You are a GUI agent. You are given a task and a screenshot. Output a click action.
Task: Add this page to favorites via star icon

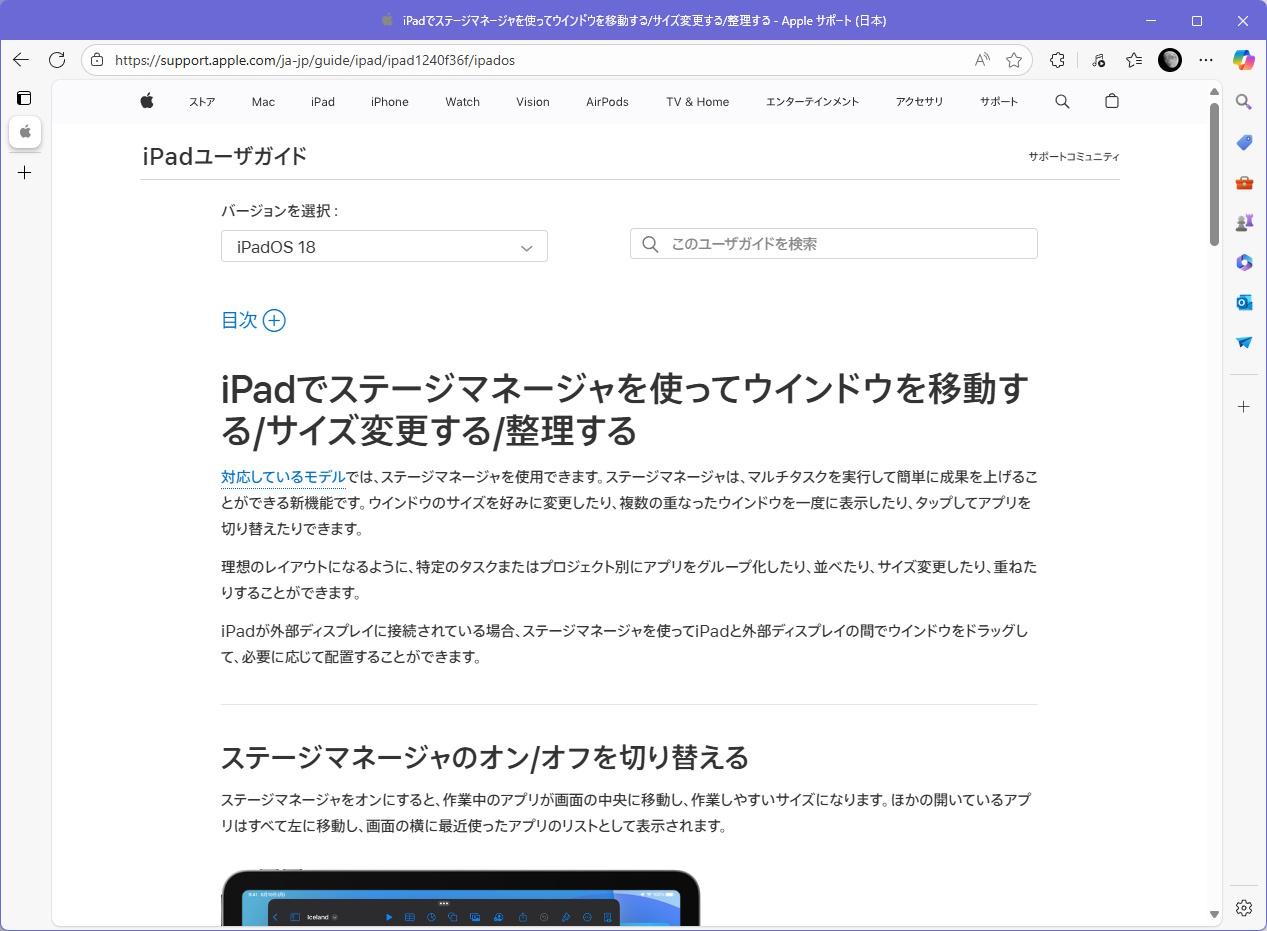(1014, 60)
